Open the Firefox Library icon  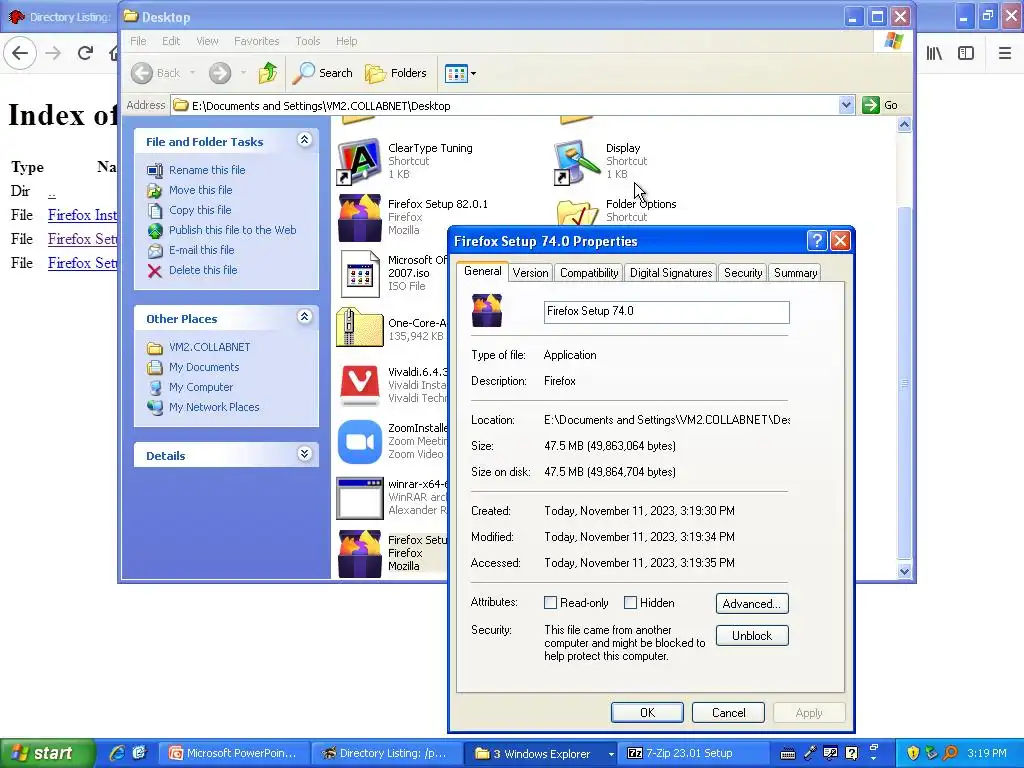(935, 53)
